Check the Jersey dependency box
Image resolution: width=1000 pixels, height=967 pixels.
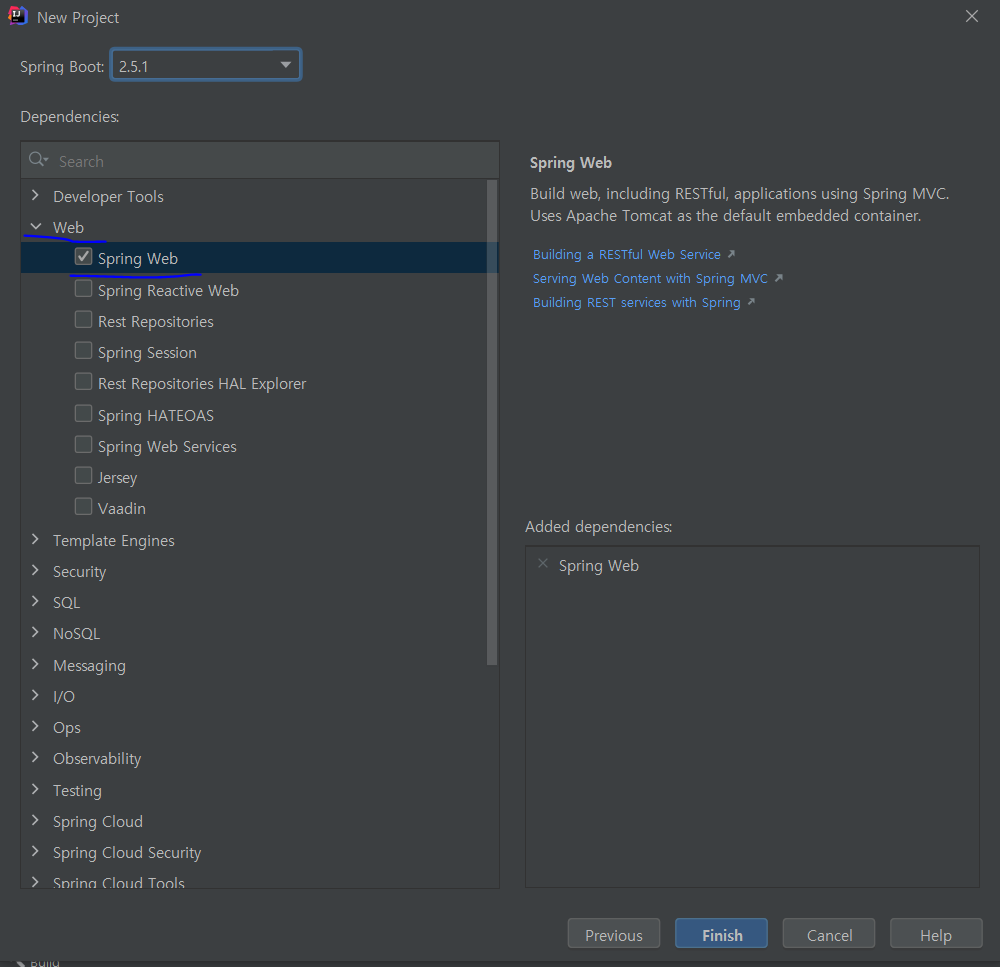pyautogui.click(x=84, y=476)
